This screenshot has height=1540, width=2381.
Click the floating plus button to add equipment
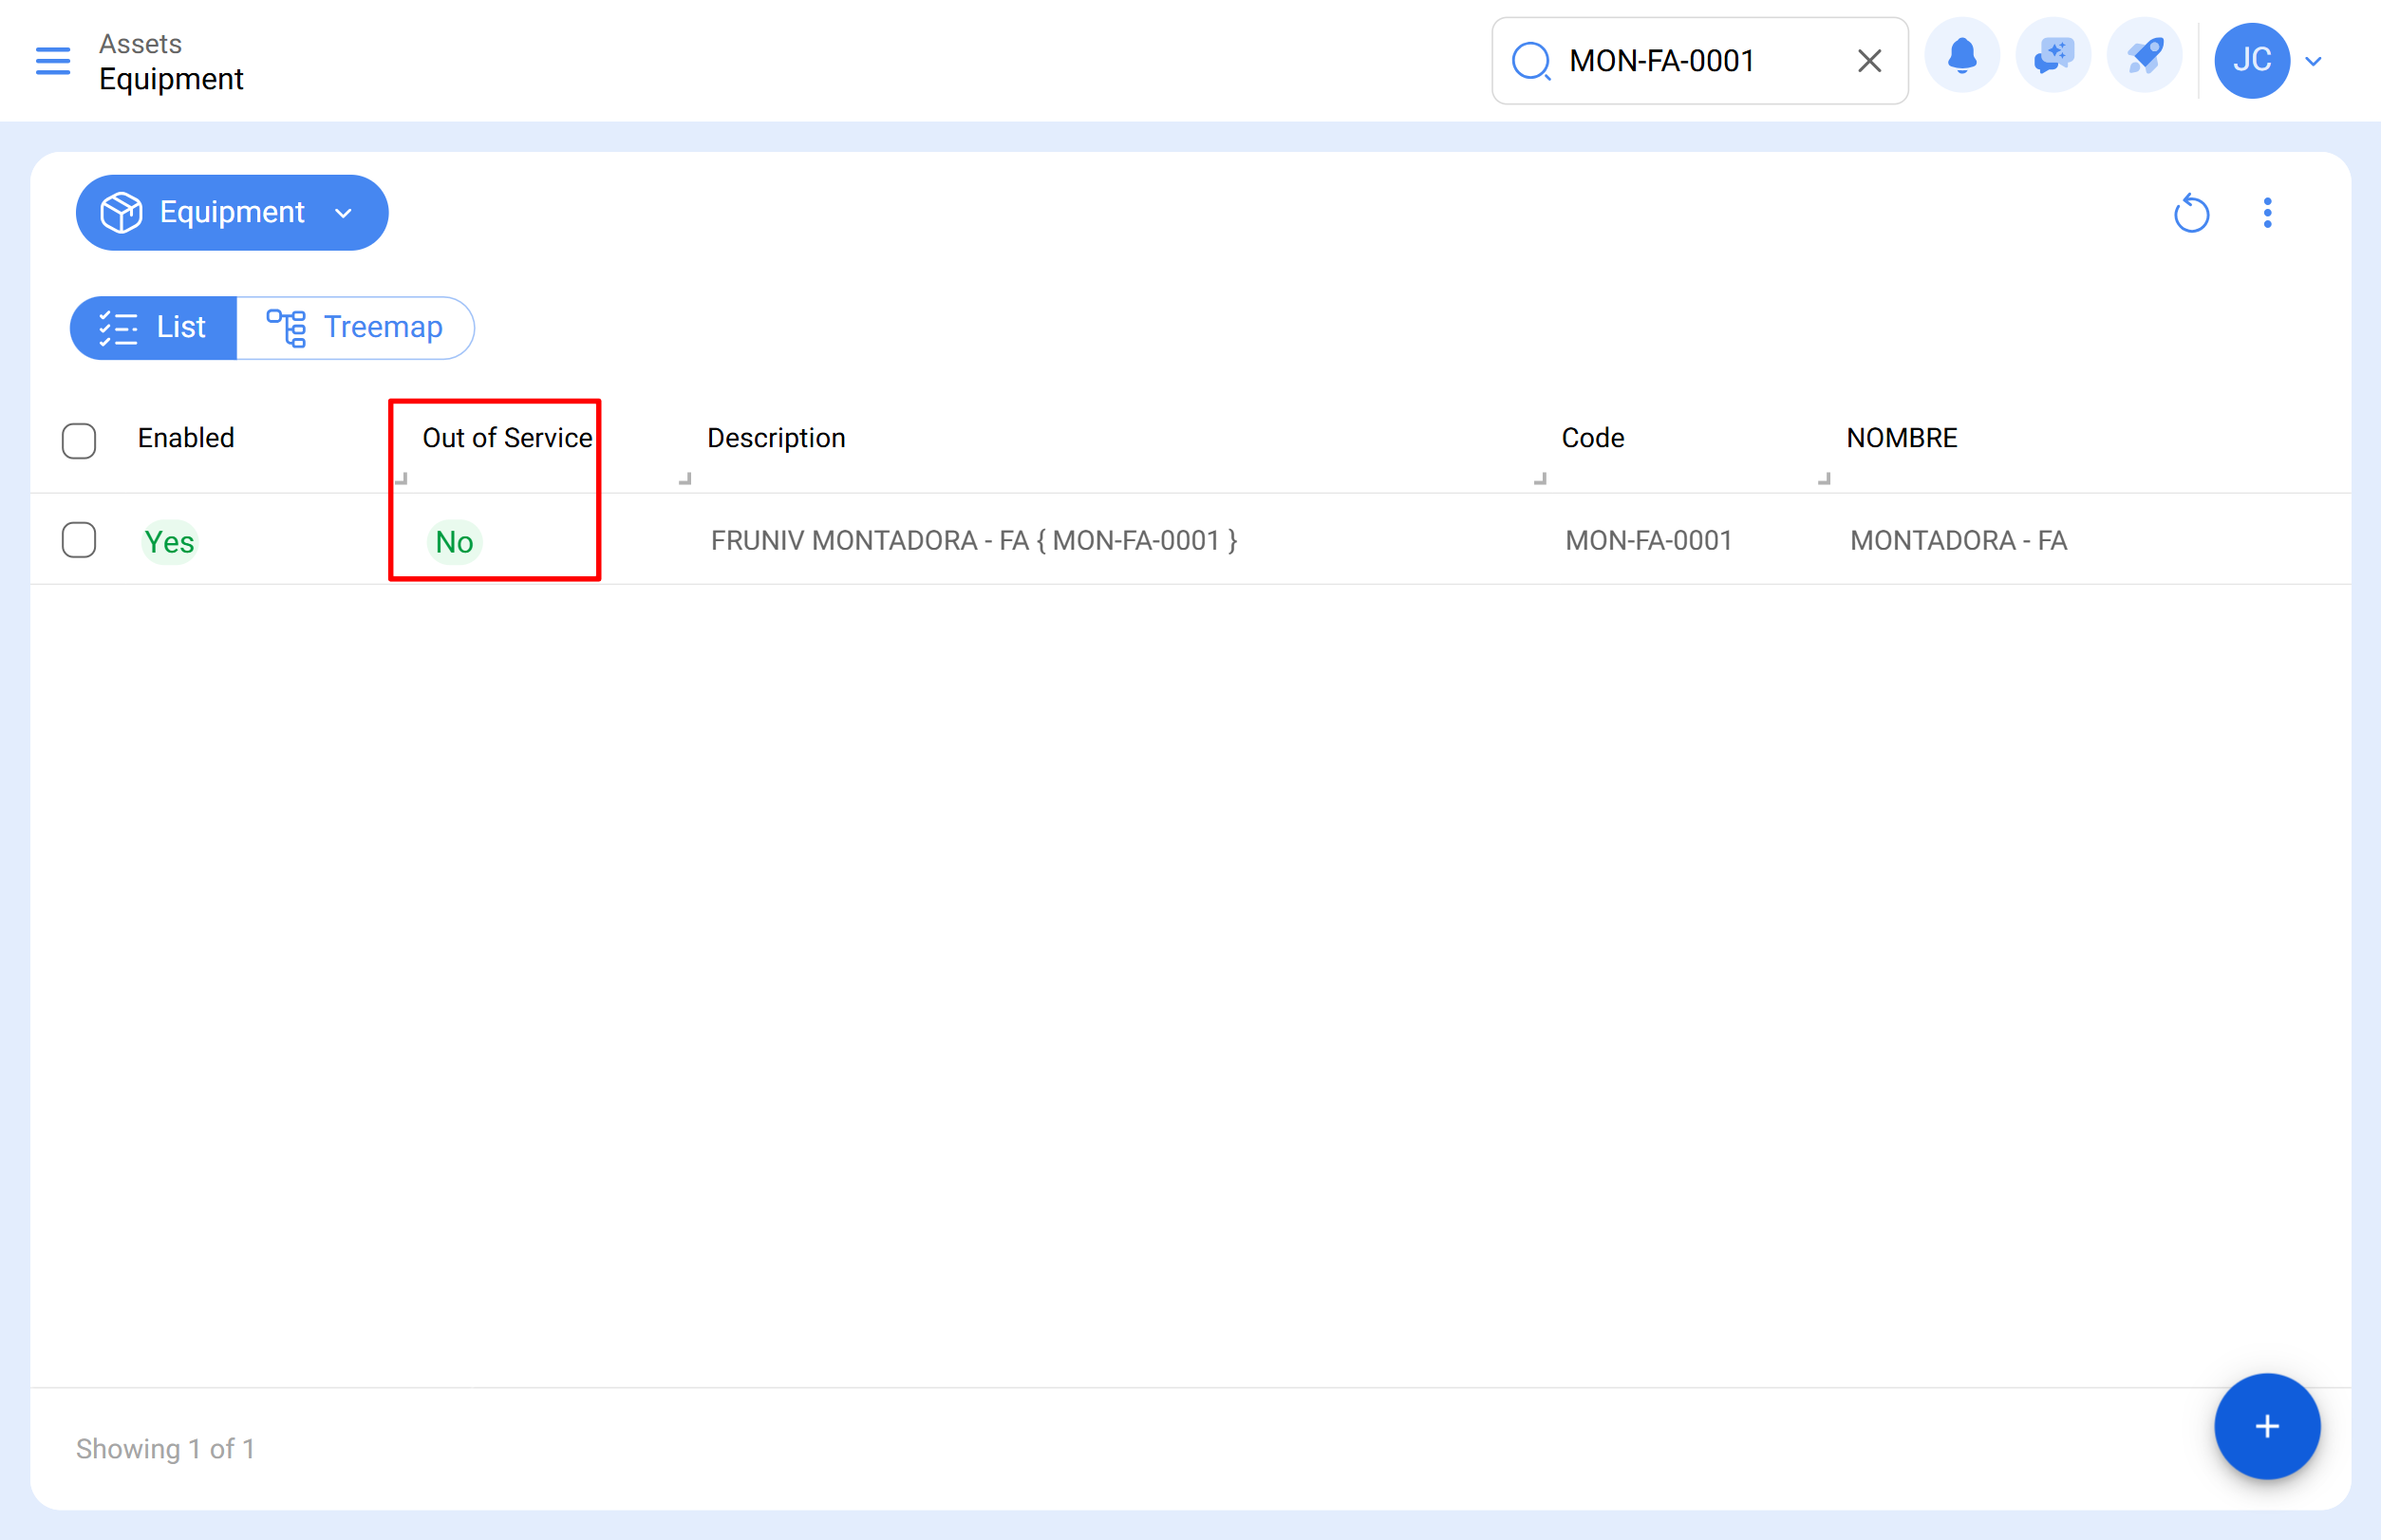(x=2266, y=1426)
